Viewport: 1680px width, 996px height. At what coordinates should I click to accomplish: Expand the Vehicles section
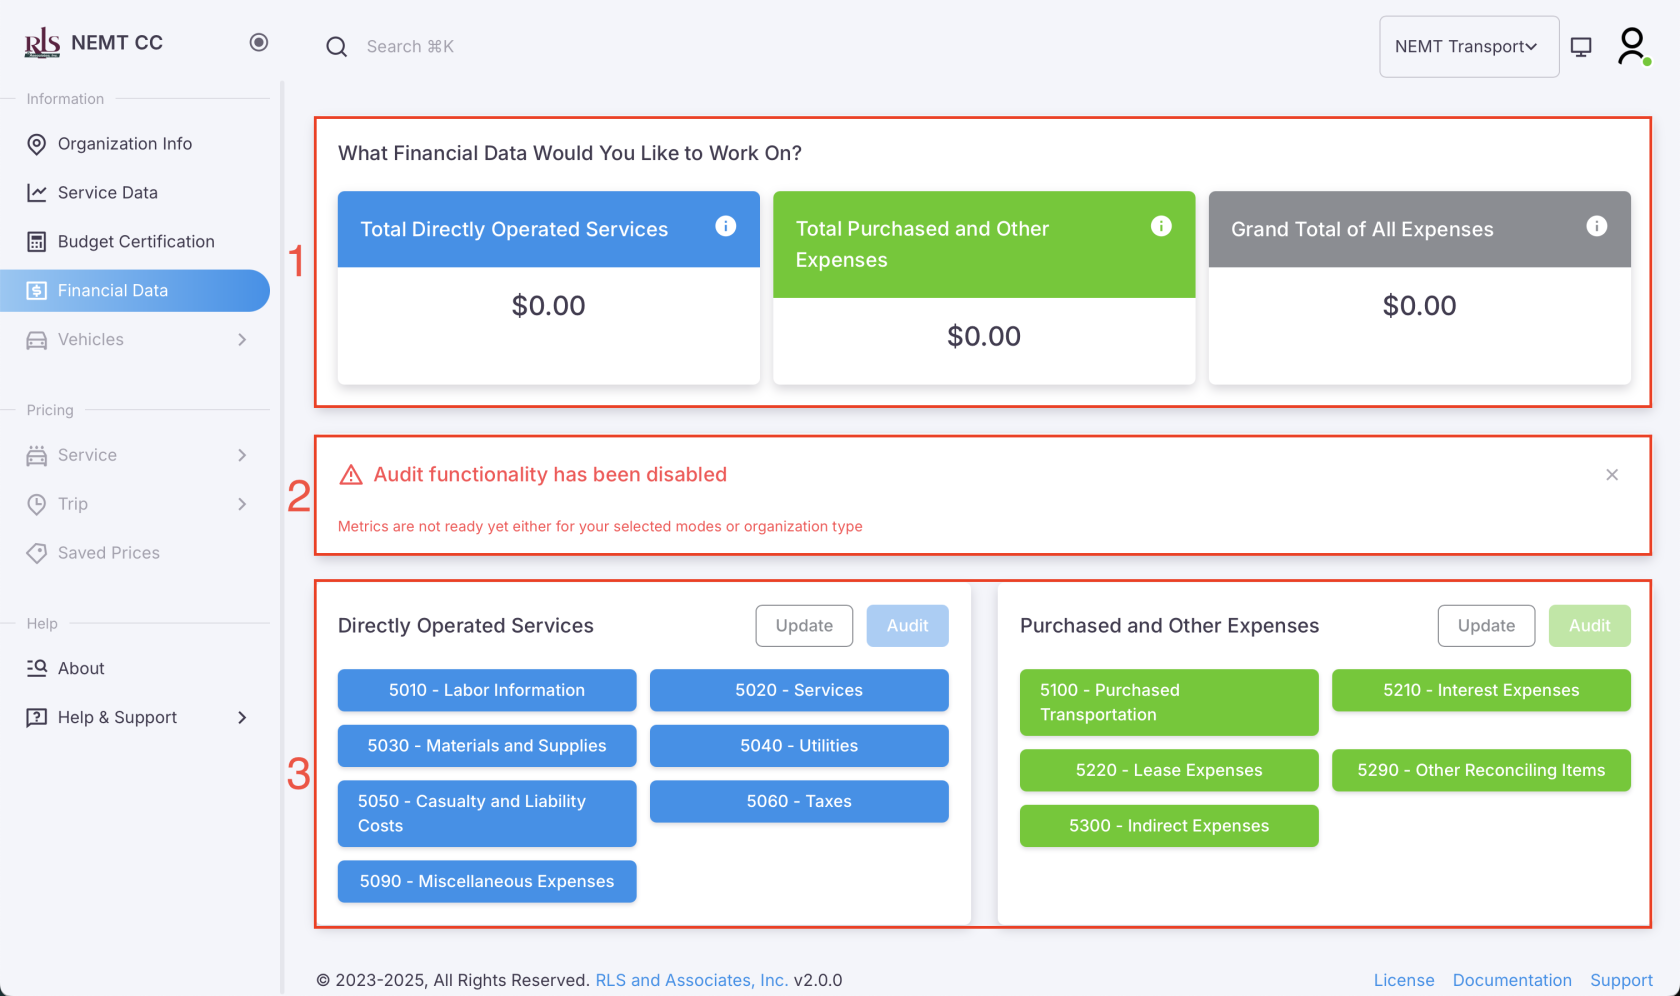[135, 340]
